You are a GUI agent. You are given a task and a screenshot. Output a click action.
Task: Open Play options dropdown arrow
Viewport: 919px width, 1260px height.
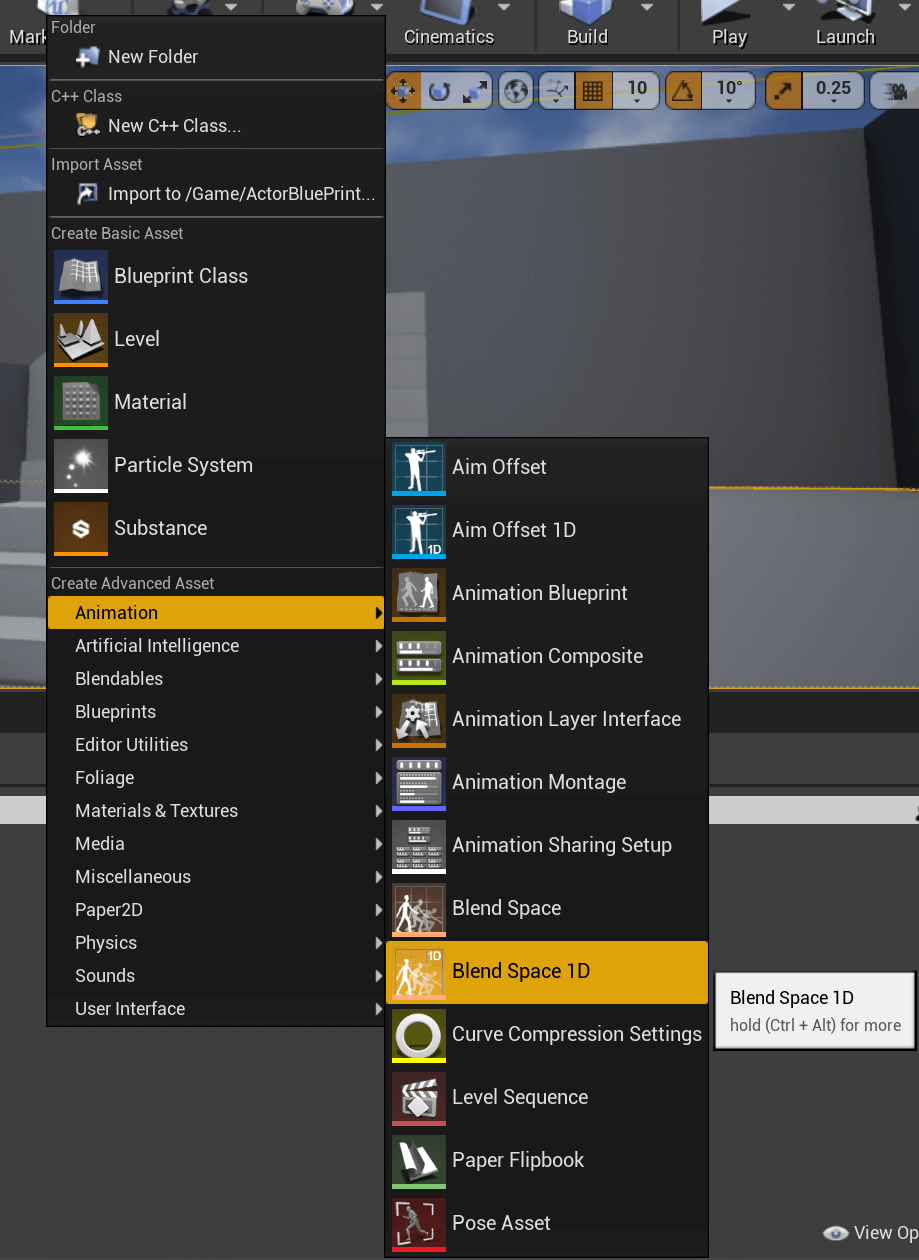click(x=789, y=8)
